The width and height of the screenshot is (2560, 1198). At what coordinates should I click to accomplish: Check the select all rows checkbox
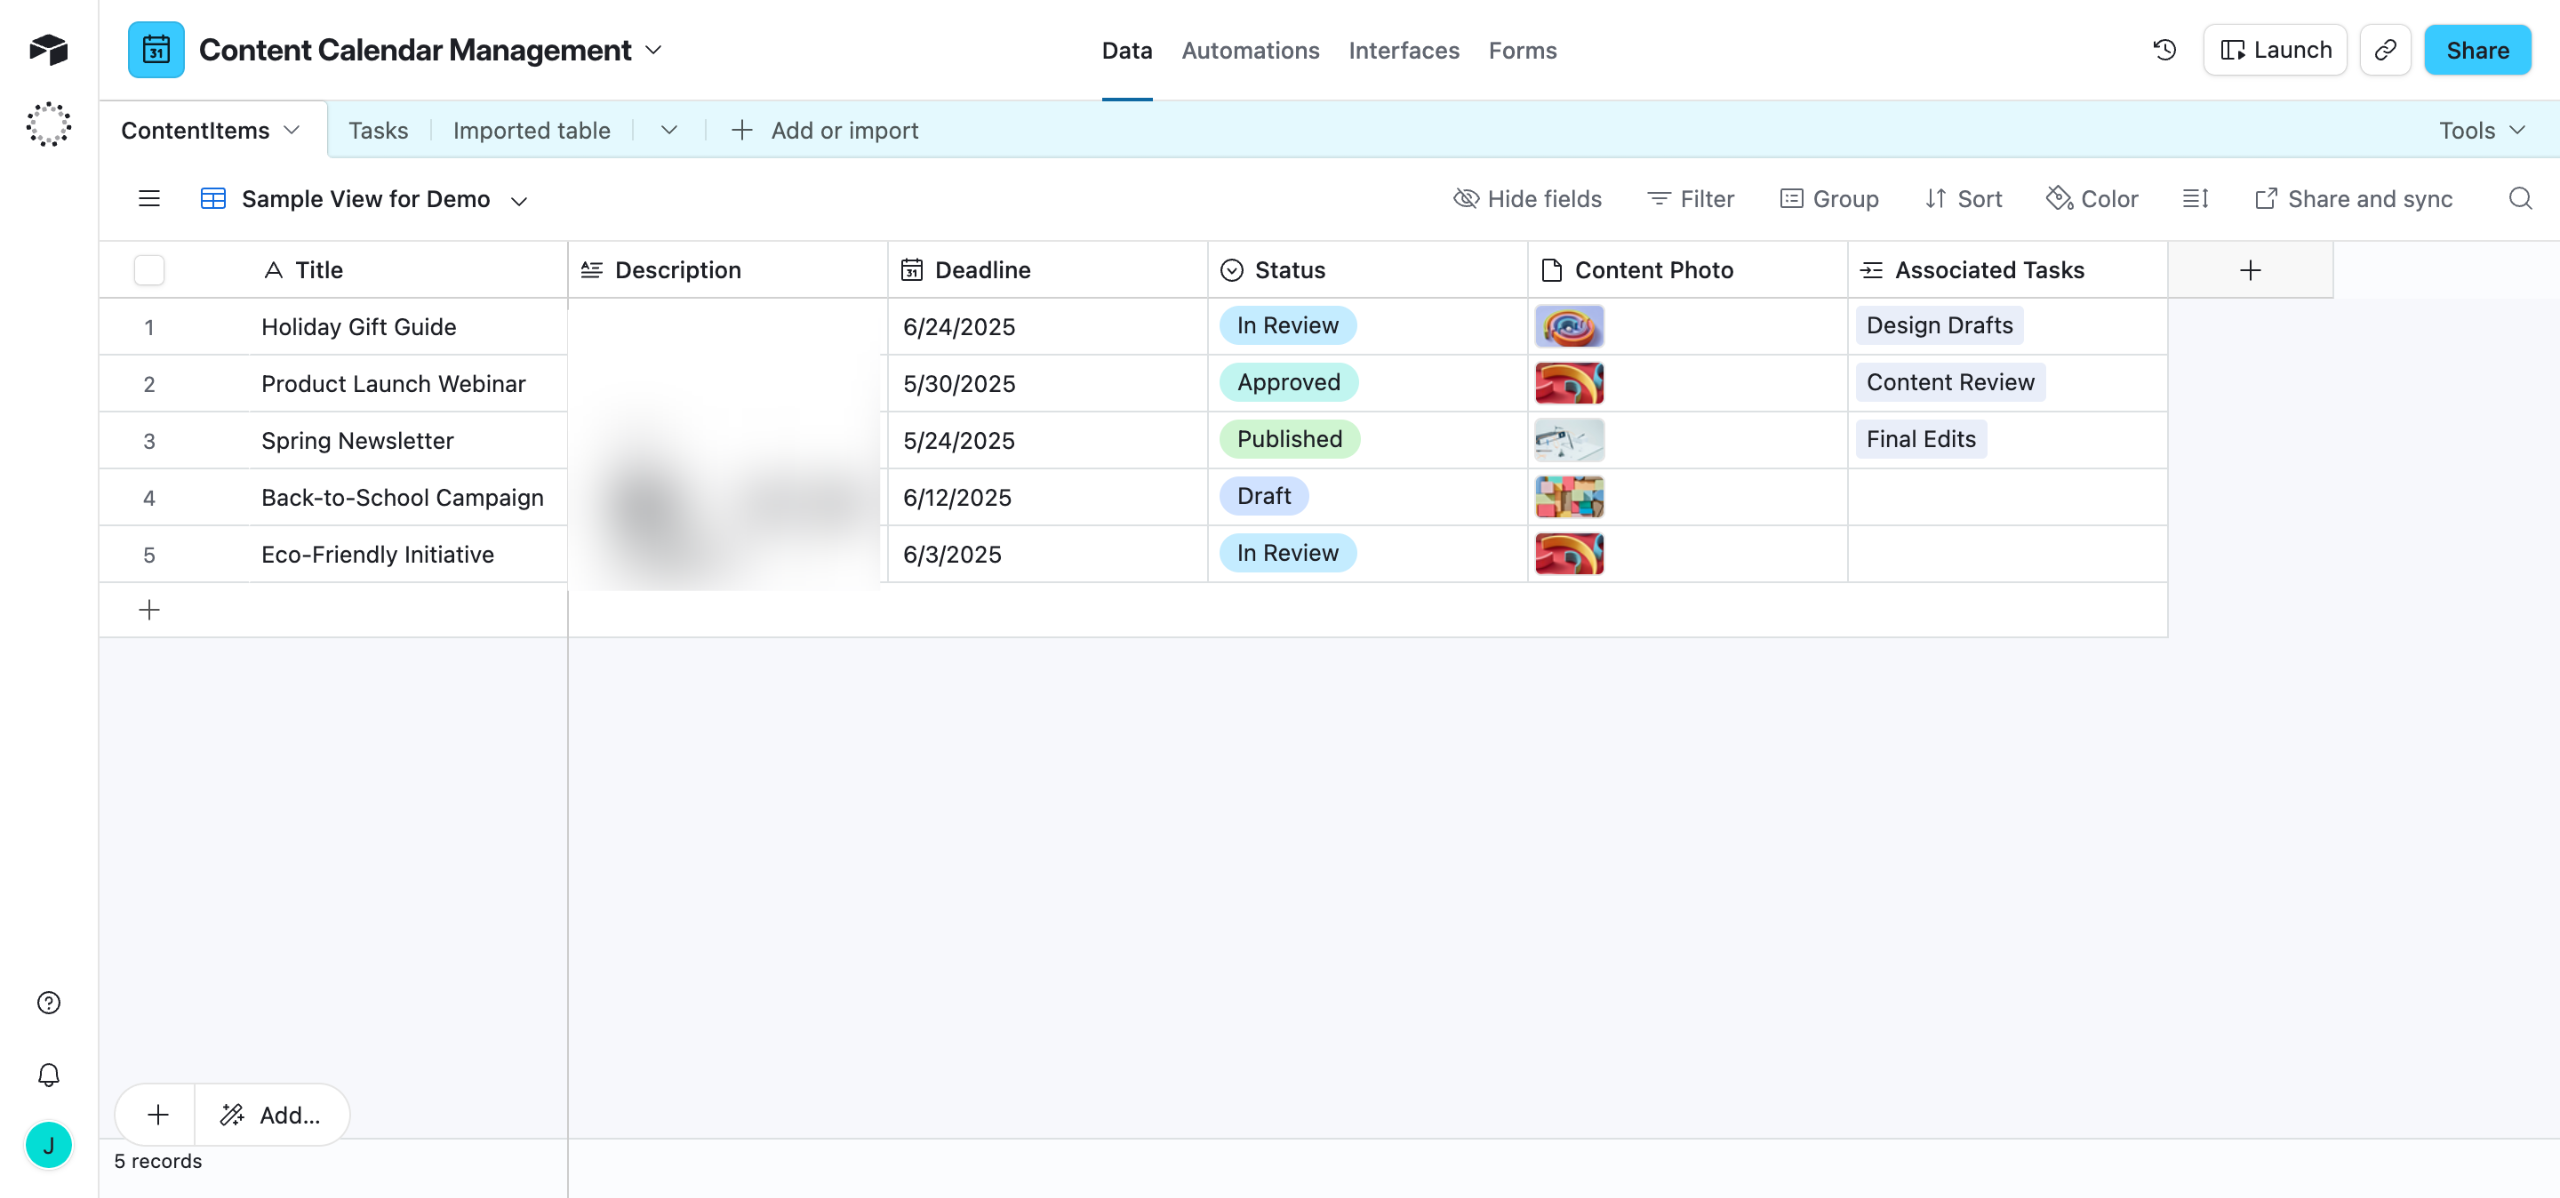149,270
